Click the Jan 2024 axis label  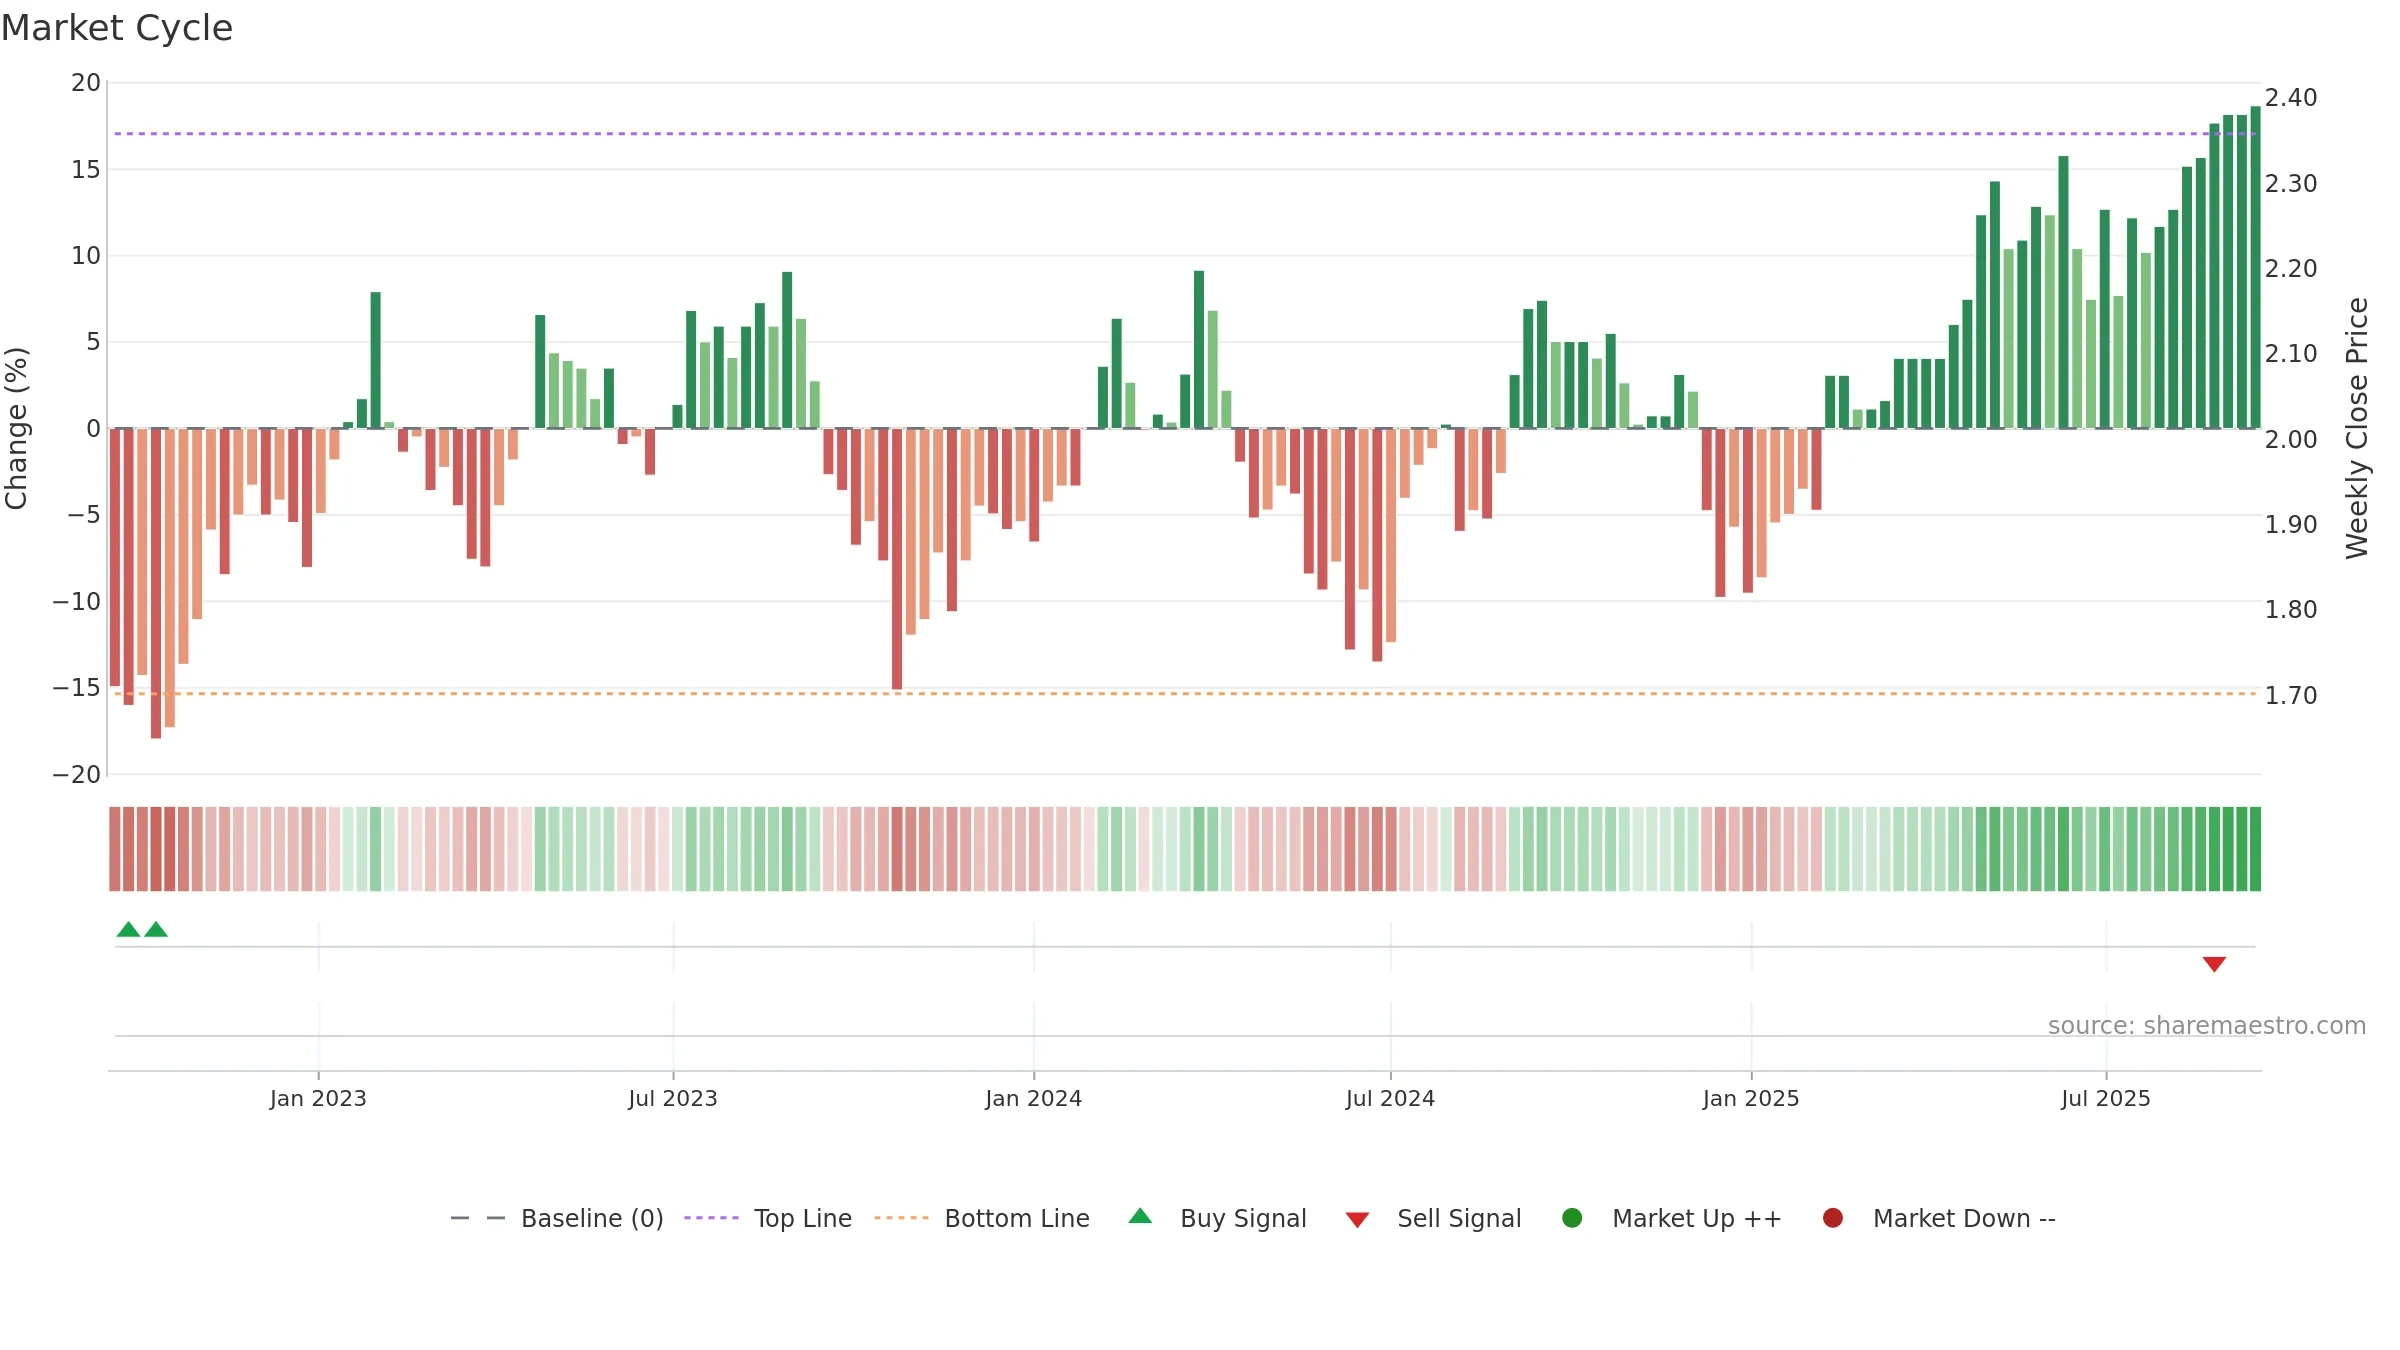1033,1098
